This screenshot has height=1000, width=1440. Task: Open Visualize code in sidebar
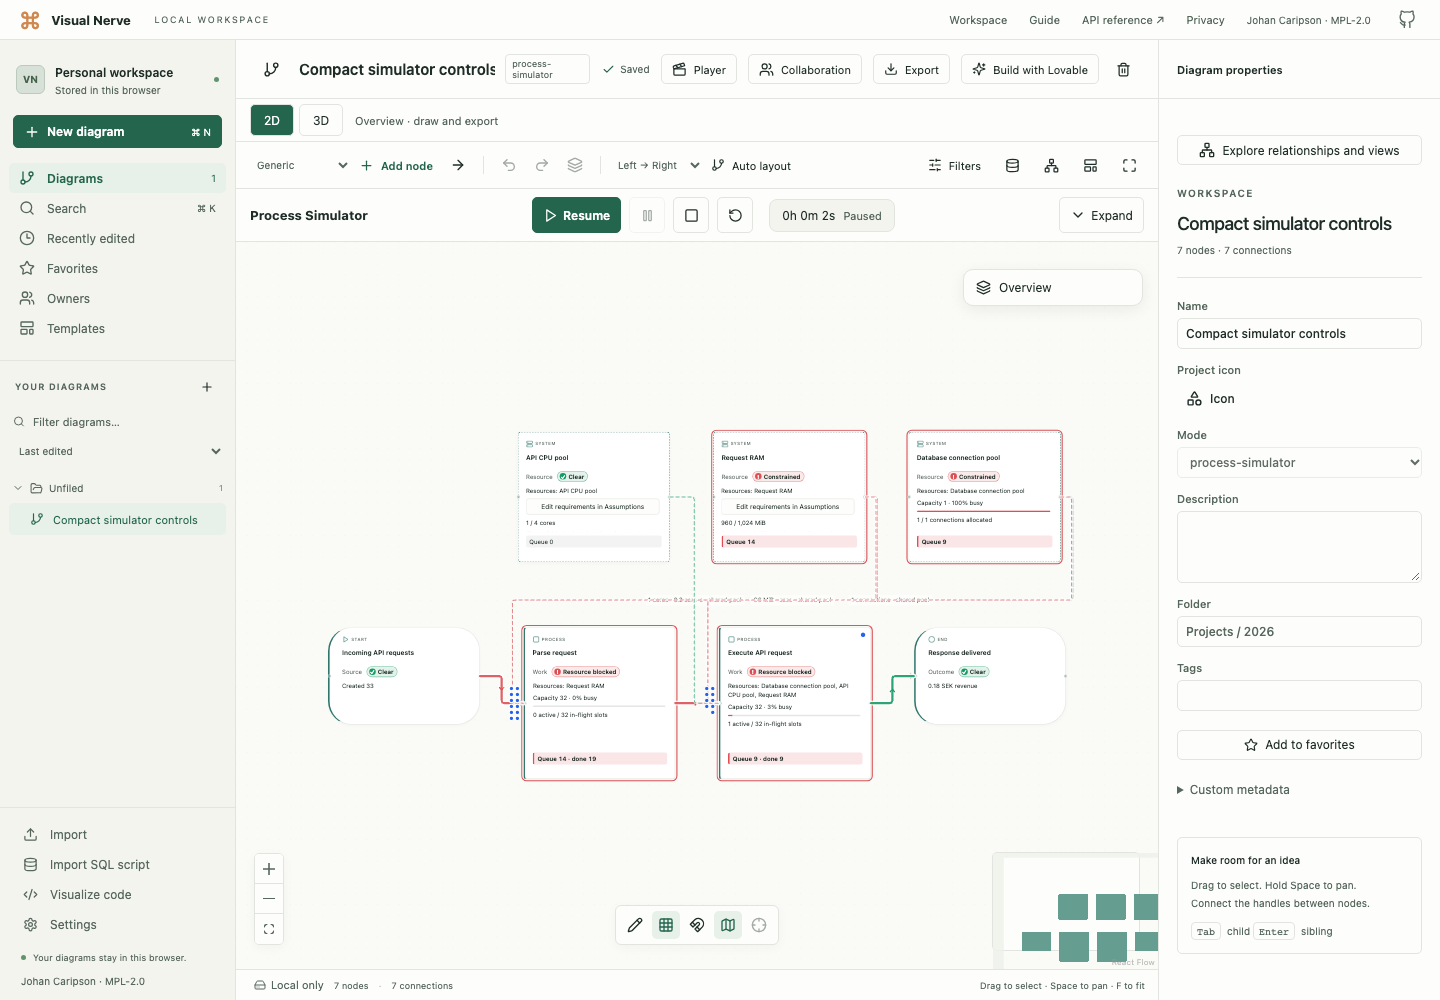click(x=118, y=895)
